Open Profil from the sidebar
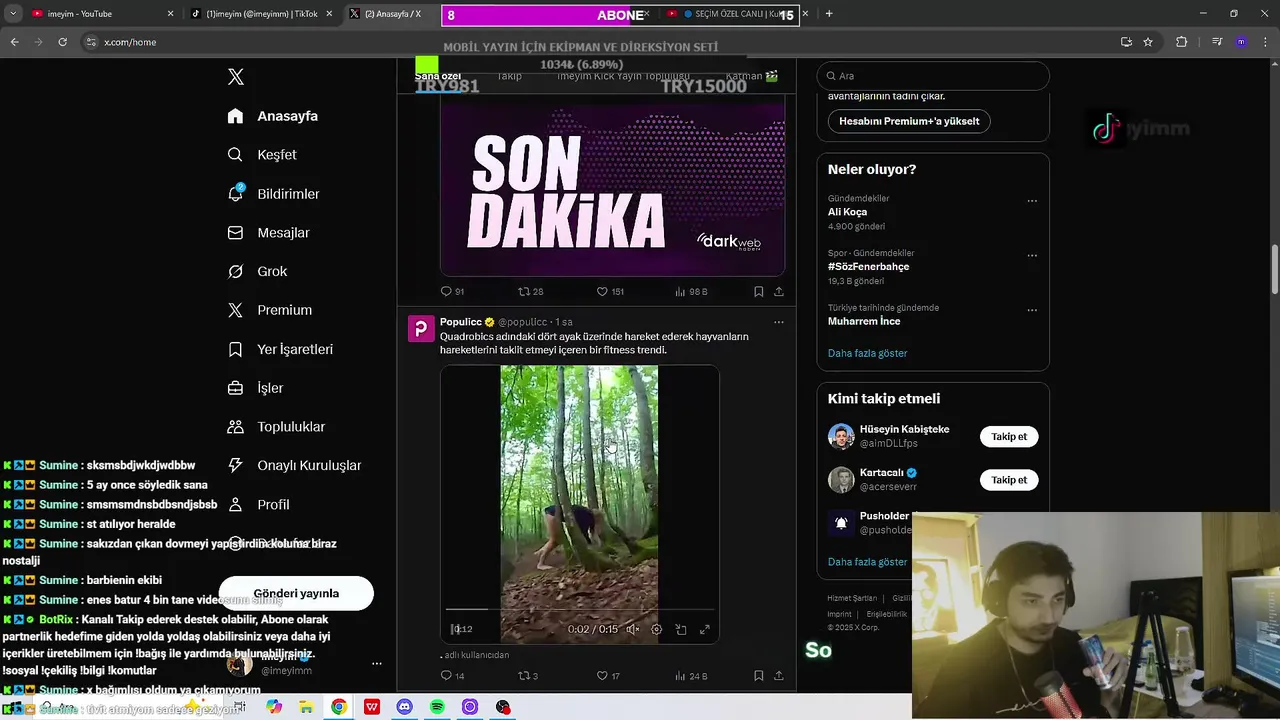Viewport: 1280px width, 720px height. tap(258, 504)
